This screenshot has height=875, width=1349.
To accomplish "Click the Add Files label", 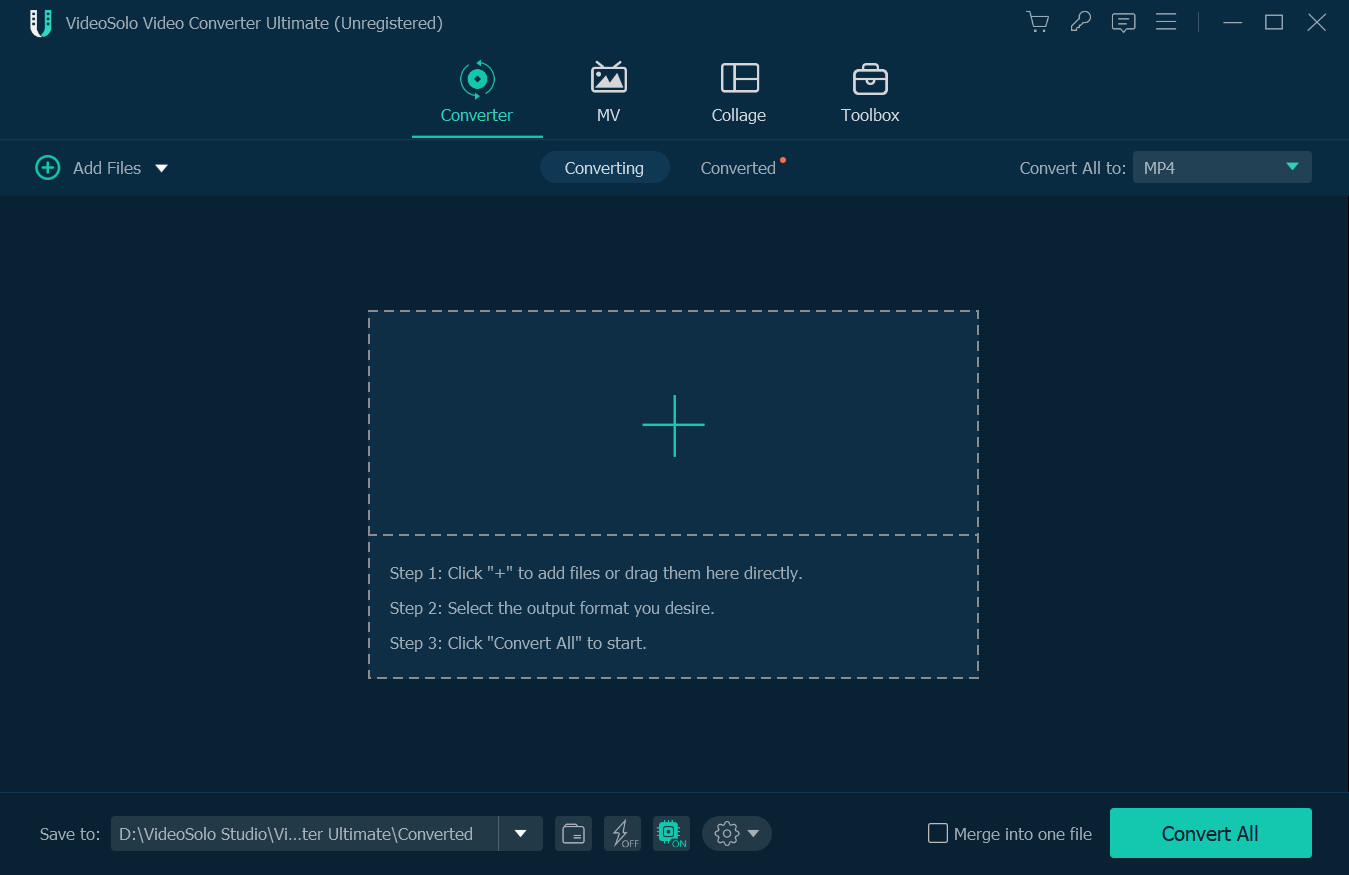I will (107, 168).
